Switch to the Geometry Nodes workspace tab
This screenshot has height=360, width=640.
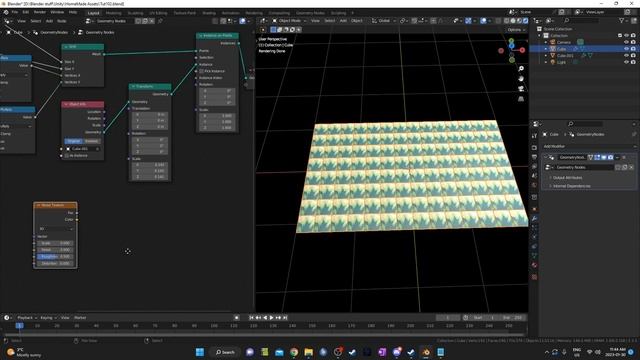coord(310,13)
